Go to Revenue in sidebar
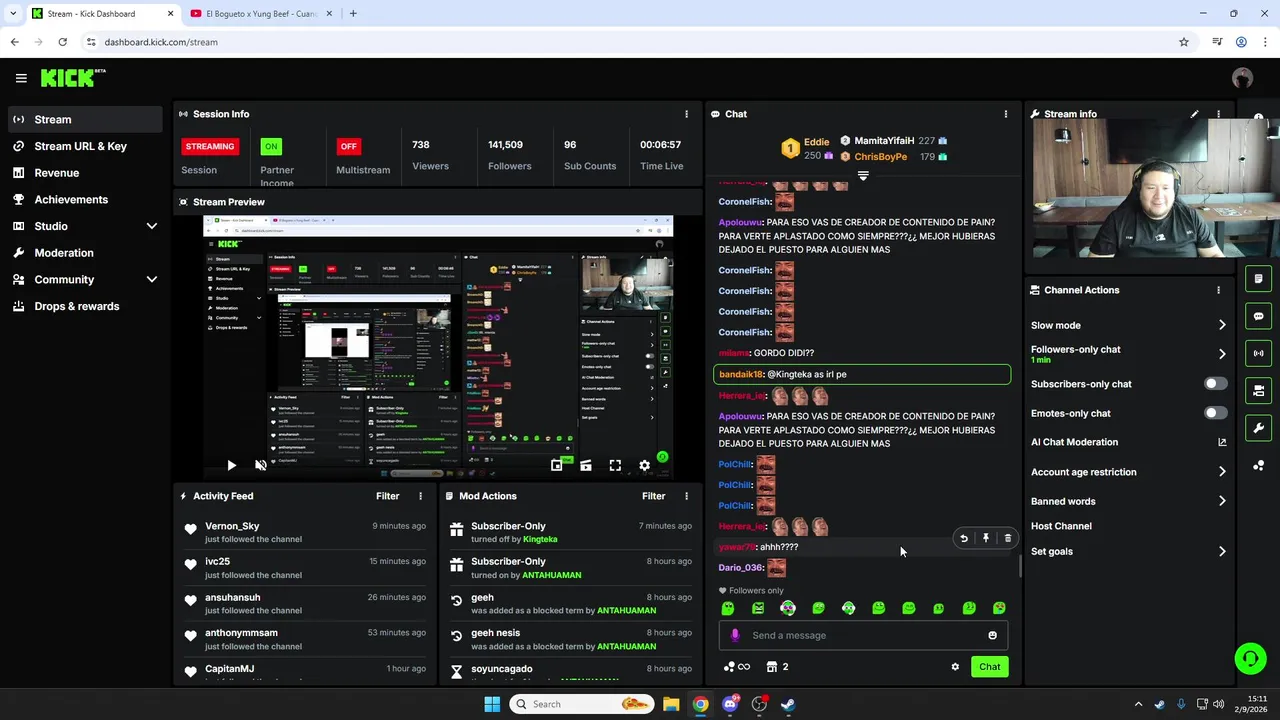This screenshot has width=1280, height=720. coord(85,173)
